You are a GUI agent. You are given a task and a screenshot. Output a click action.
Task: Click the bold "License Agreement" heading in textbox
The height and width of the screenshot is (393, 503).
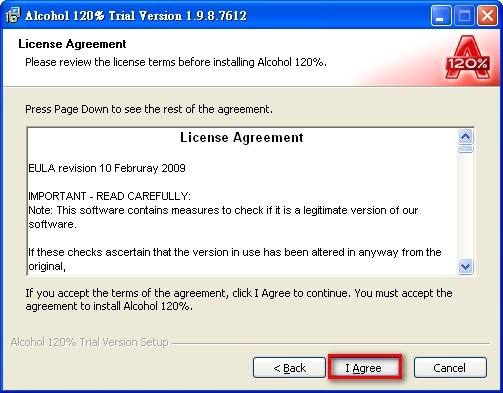pos(242,137)
